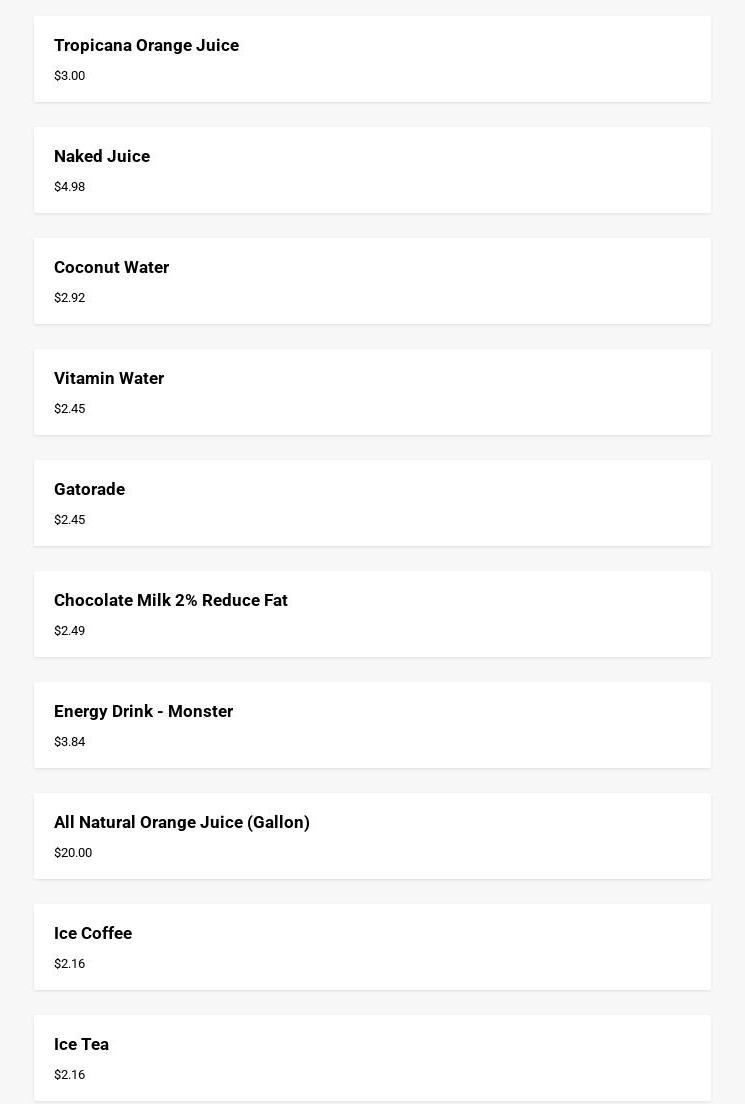Image resolution: width=745 pixels, height=1104 pixels.
Task: Pick the Gatorade drink item
Action: [372, 503]
